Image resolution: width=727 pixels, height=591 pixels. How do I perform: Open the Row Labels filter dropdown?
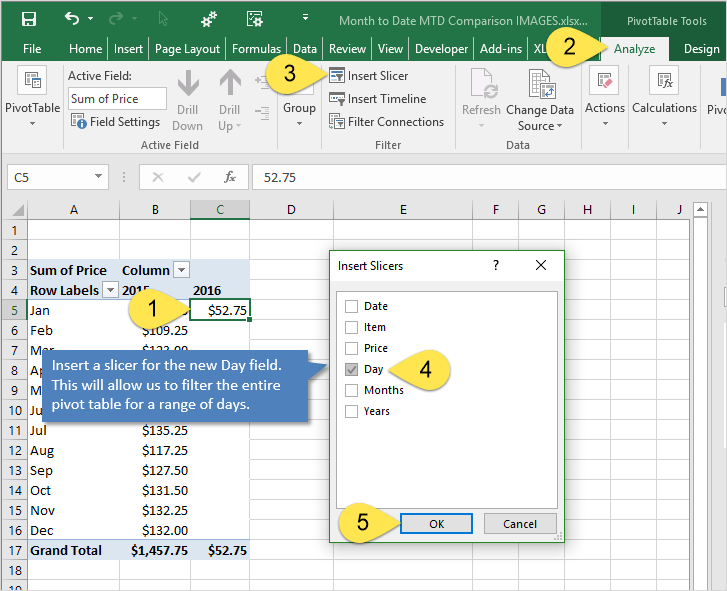[110, 290]
